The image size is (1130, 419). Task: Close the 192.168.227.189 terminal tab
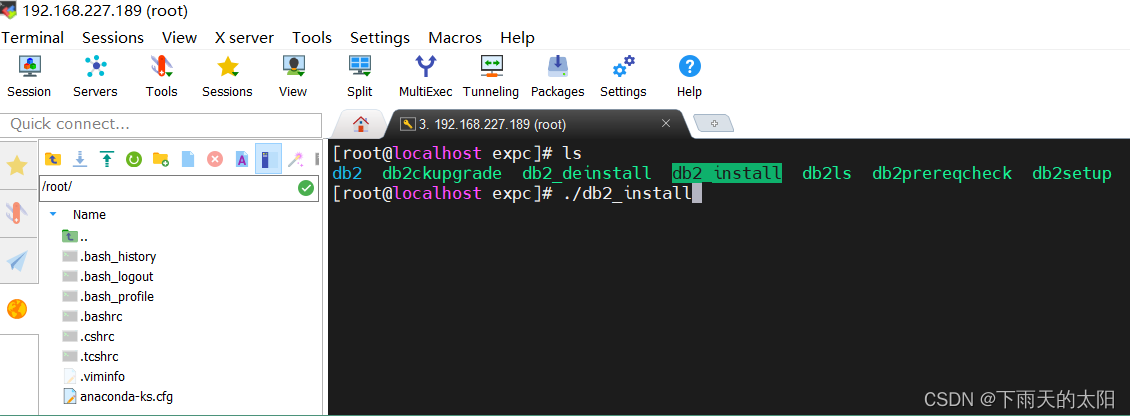pos(666,123)
